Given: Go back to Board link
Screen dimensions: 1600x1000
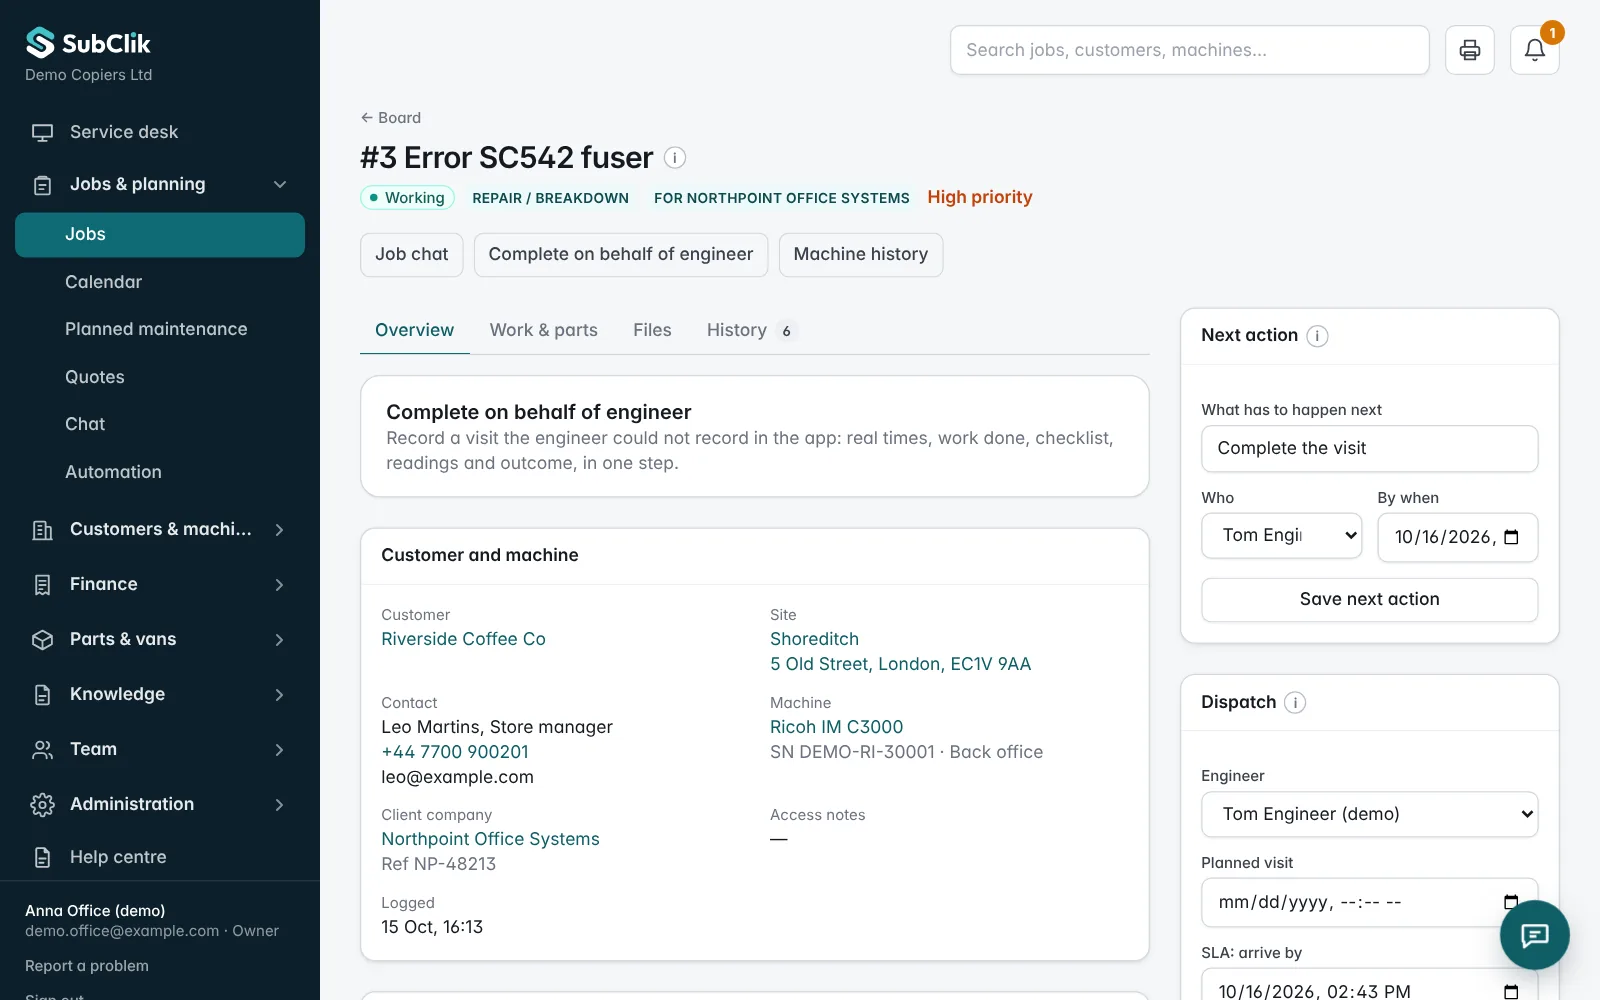Looking at the screenshot, I should [x=391, y=118].
